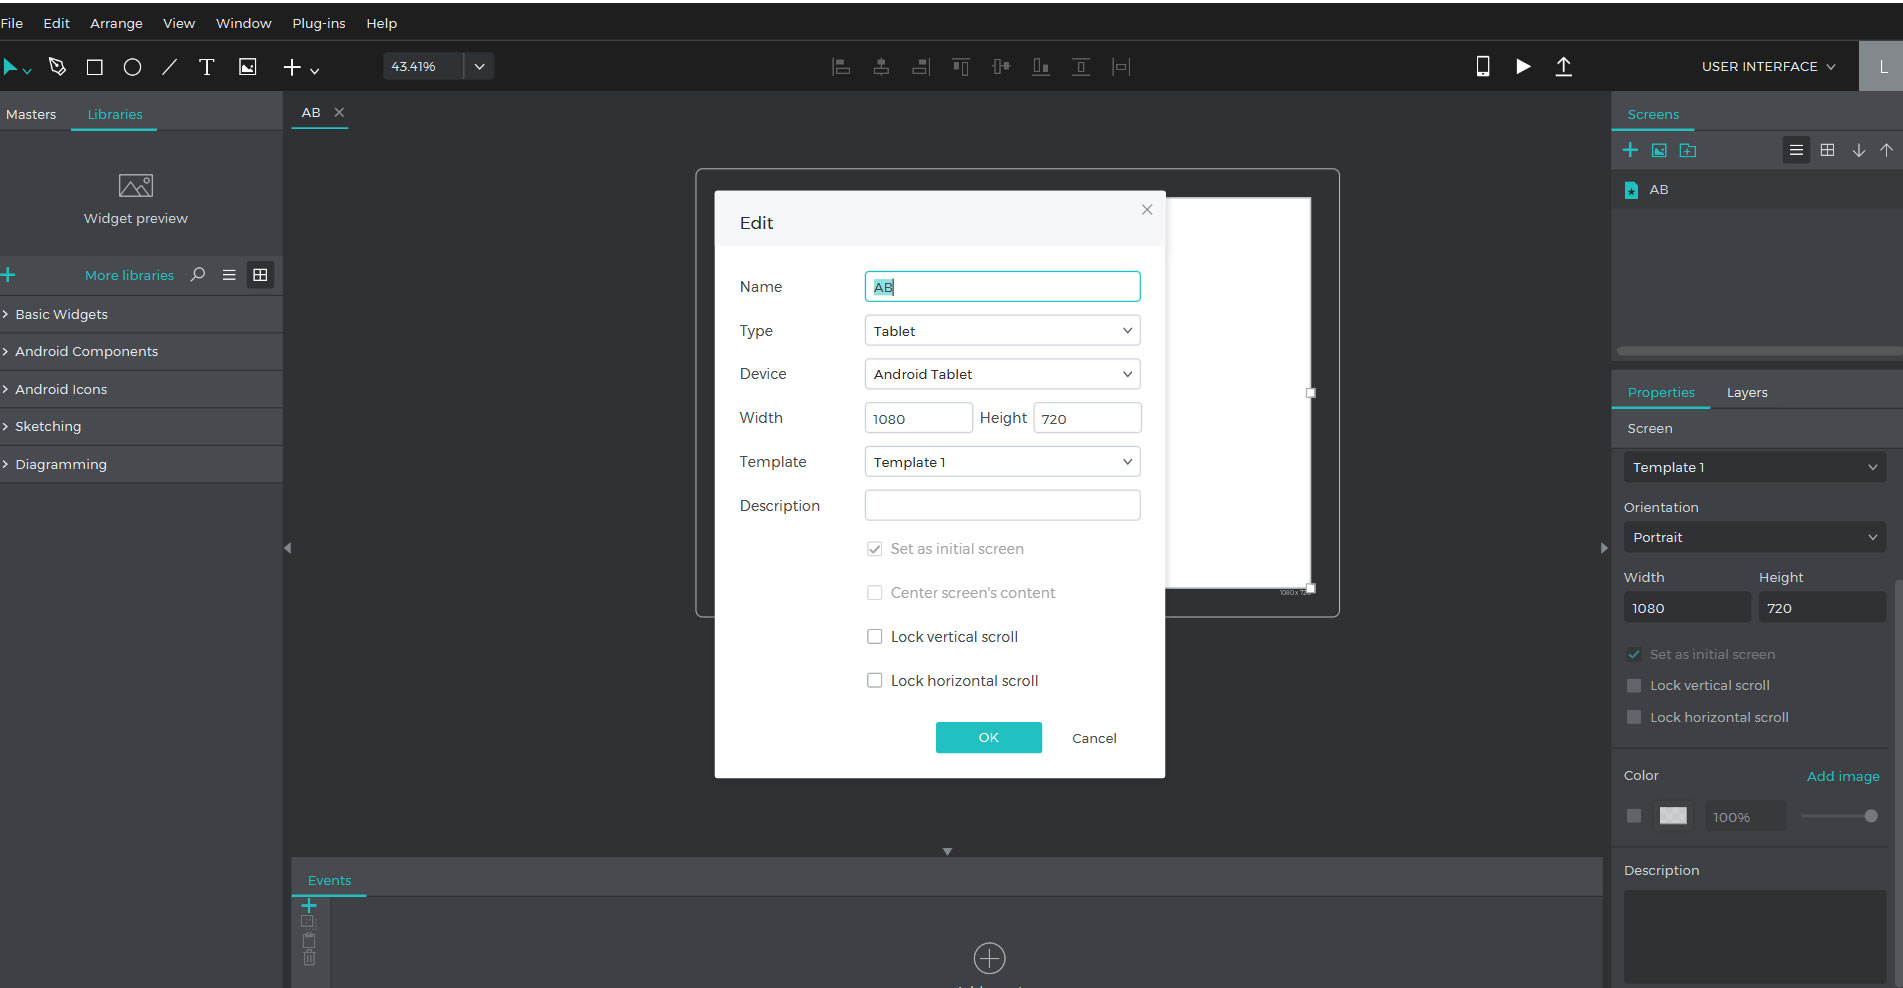This screenshot has height=988, width=1903.
Task: Open the zoom percentage dropdown
Action: 479,66
